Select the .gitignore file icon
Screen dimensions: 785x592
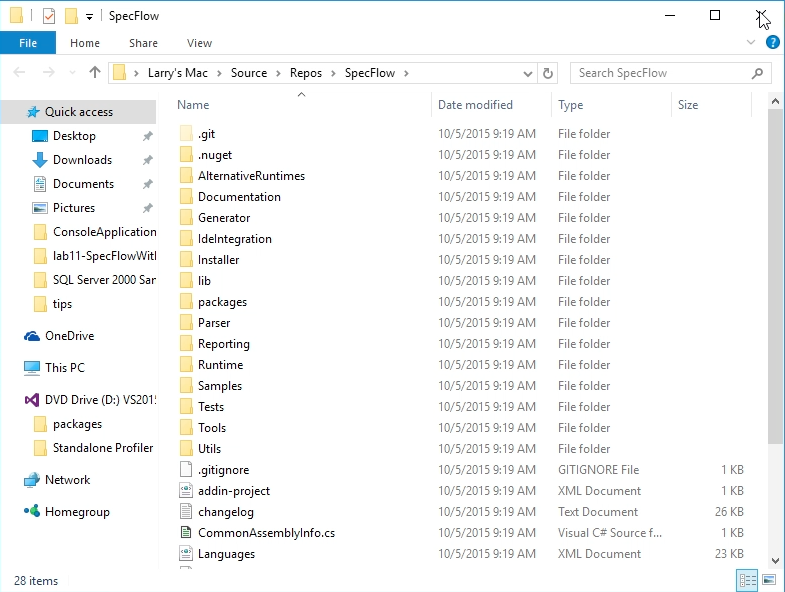point(186,470)
